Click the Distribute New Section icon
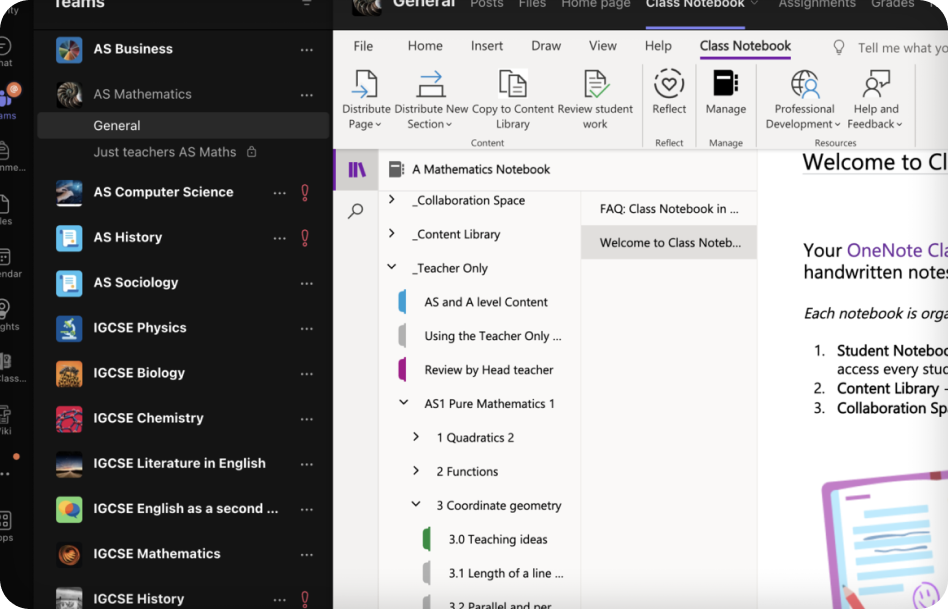Screen dimensions: 948x609 (430, 83)
